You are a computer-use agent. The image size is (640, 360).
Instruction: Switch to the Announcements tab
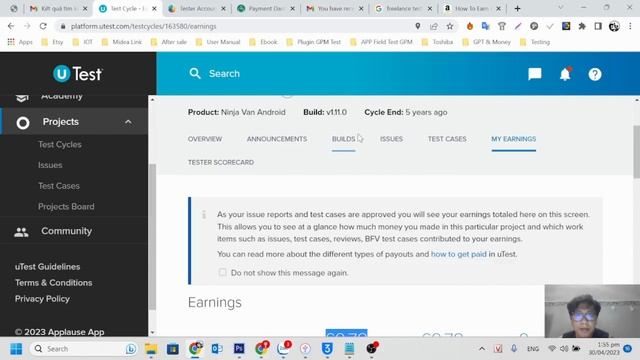pos(277,139)
